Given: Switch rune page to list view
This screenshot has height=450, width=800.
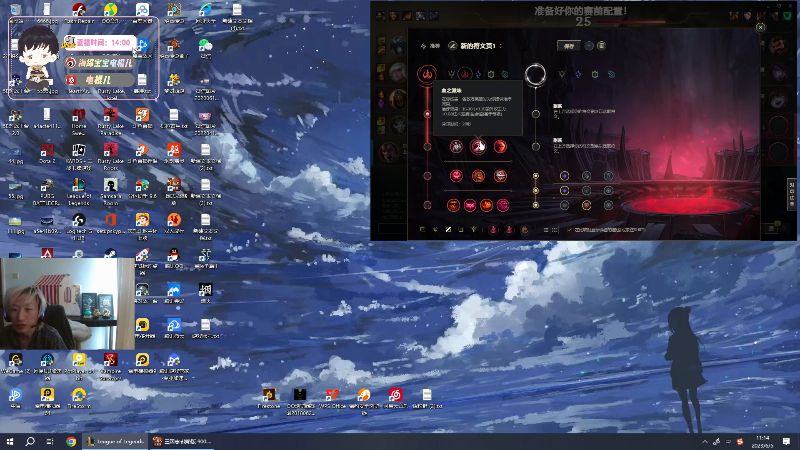Looking at the screenshot, I should click(x=545, y=230).
